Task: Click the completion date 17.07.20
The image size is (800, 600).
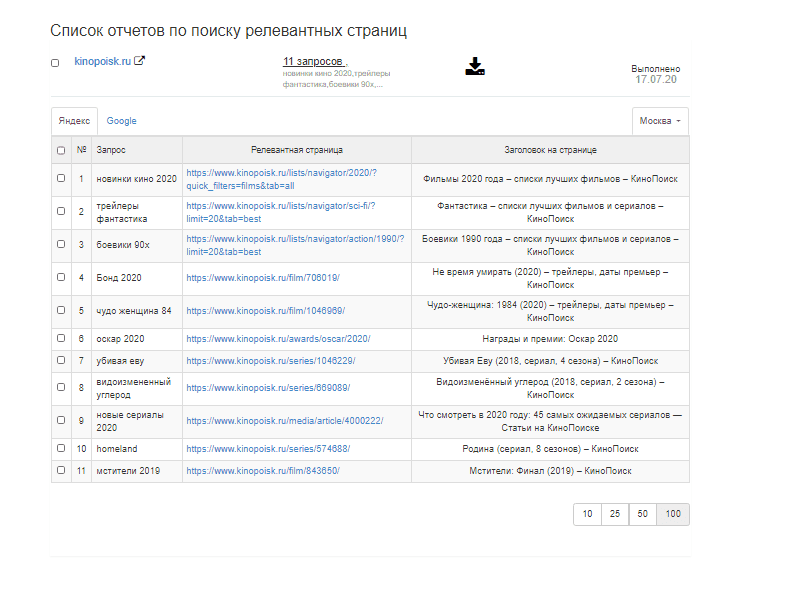Action: point(656,80)
